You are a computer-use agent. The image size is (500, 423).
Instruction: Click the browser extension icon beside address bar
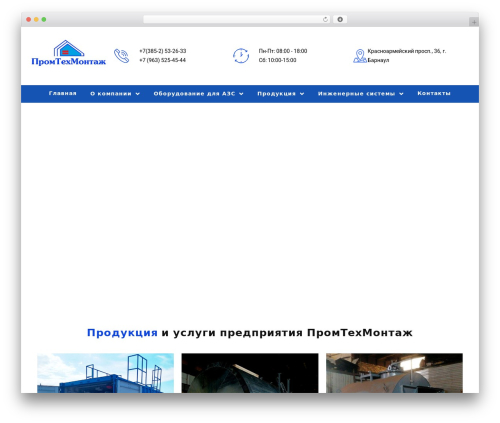click(x=340, y=20)
